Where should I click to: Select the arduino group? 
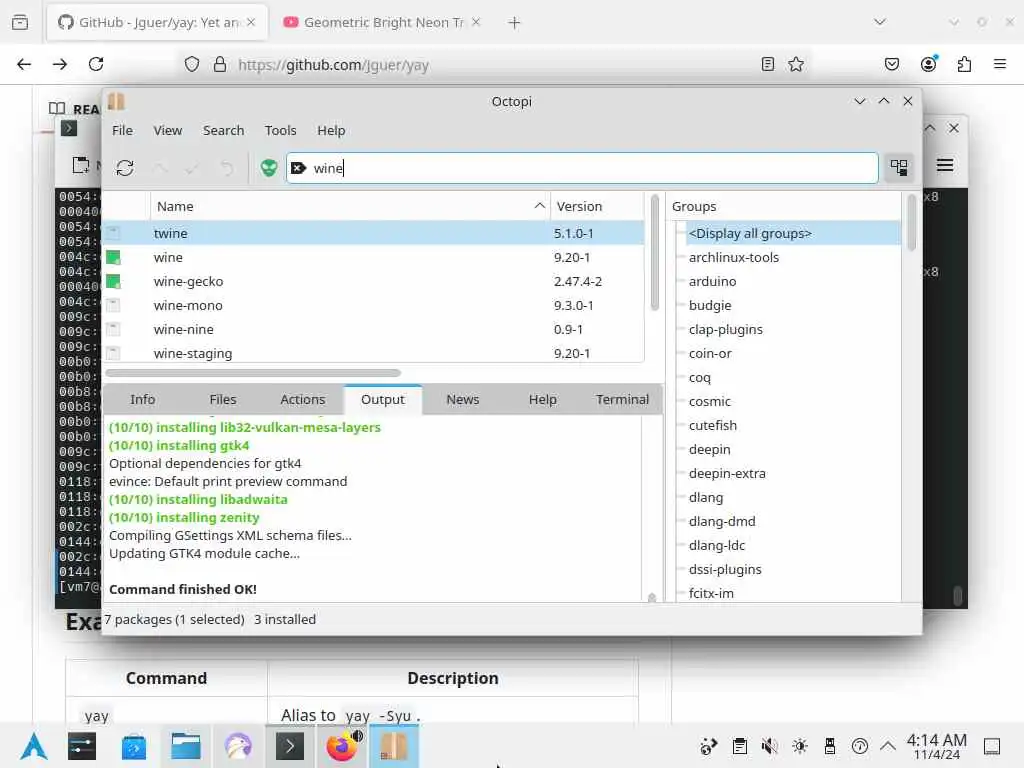coord(712,281)
